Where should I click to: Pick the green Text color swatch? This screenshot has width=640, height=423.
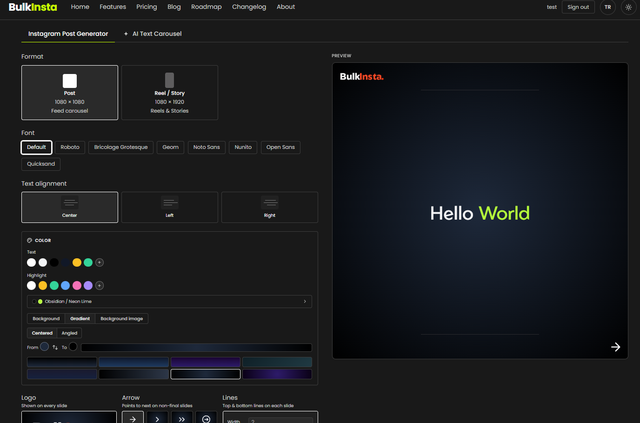(88, 263)
